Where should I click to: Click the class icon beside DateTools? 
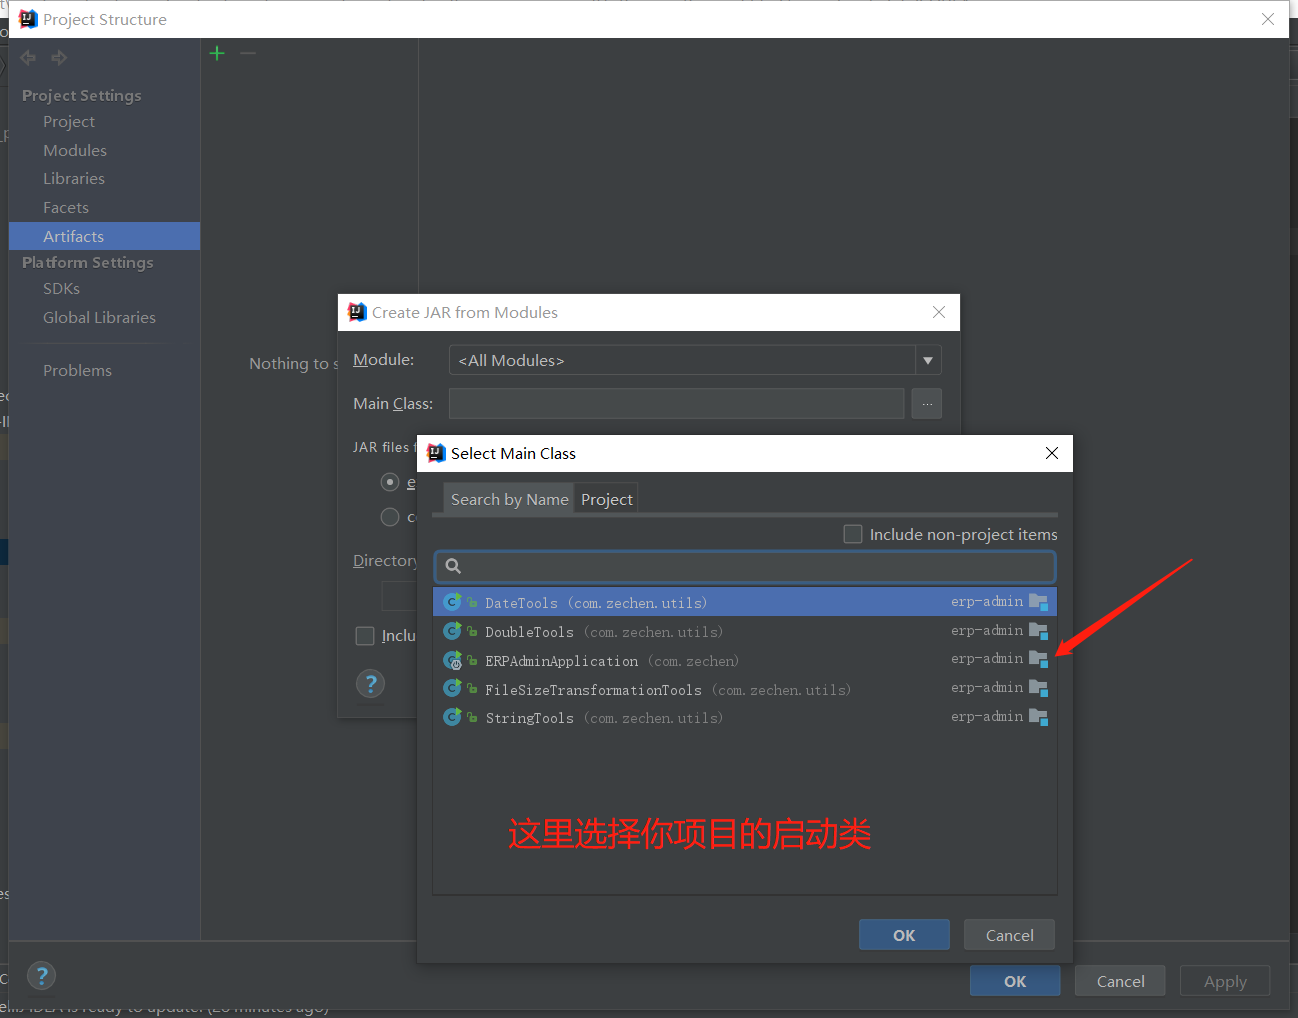click(x=451, y=602)
